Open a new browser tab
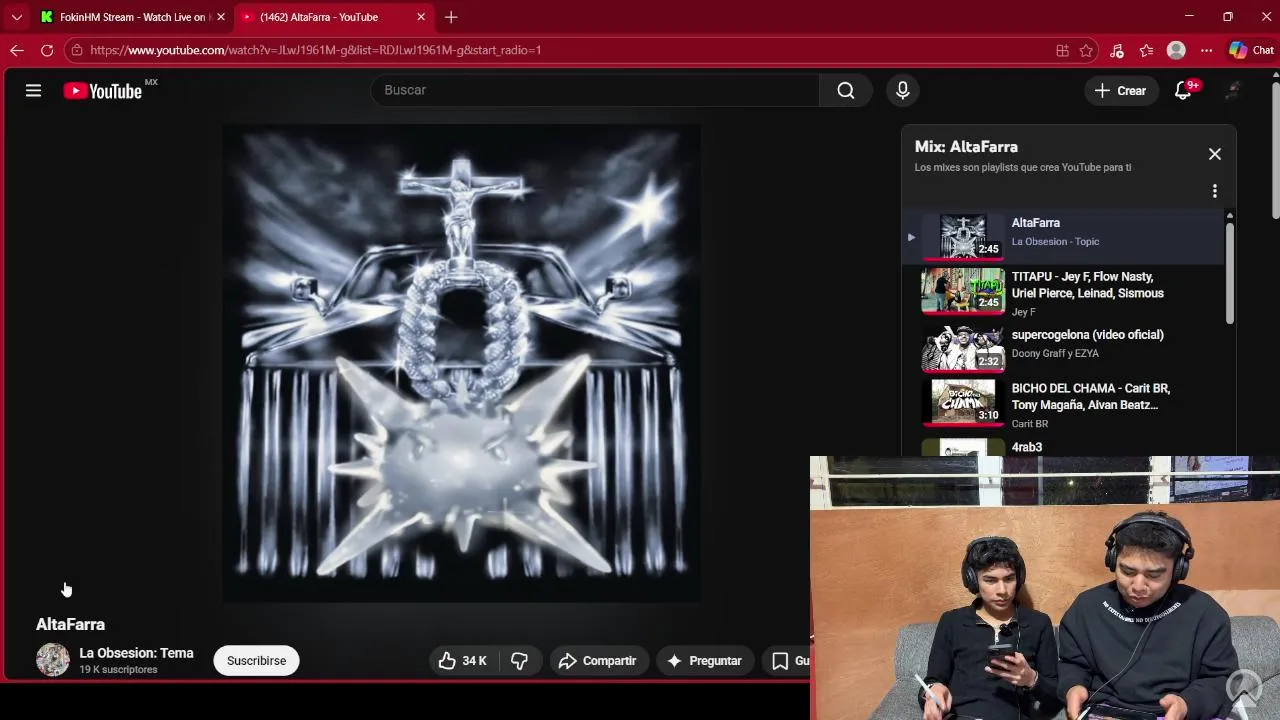This screenshot has height=720, width=1280. [x=451, y=17]
